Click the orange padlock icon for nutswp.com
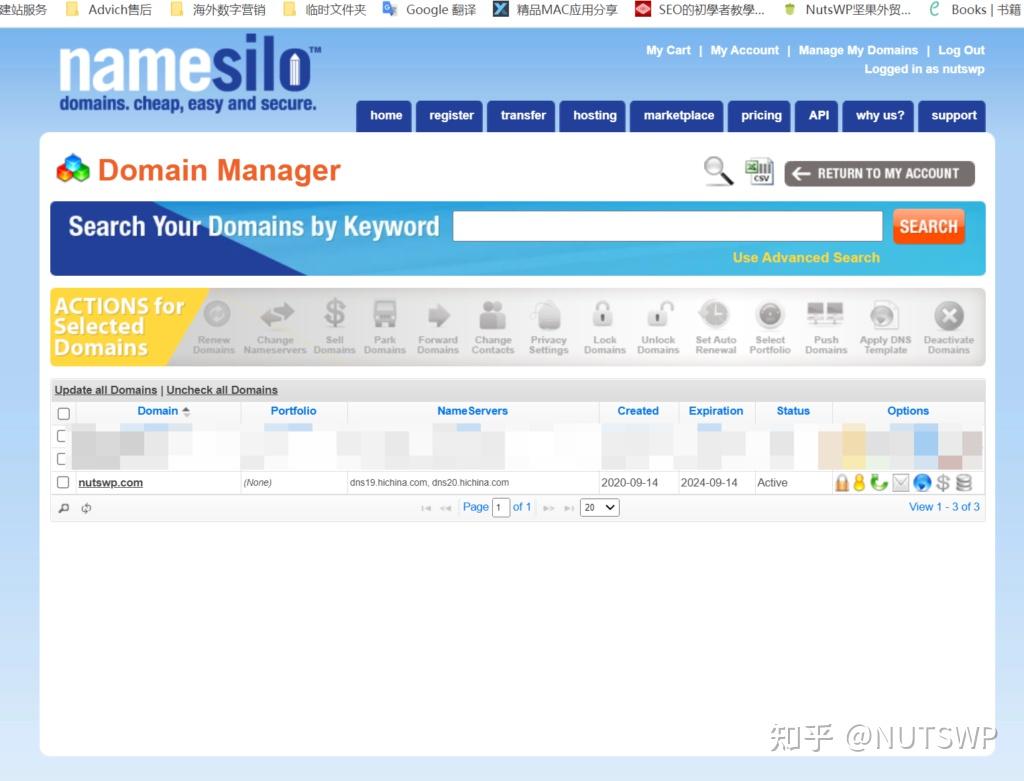1024x781 pixels. (x=842, y=483)
